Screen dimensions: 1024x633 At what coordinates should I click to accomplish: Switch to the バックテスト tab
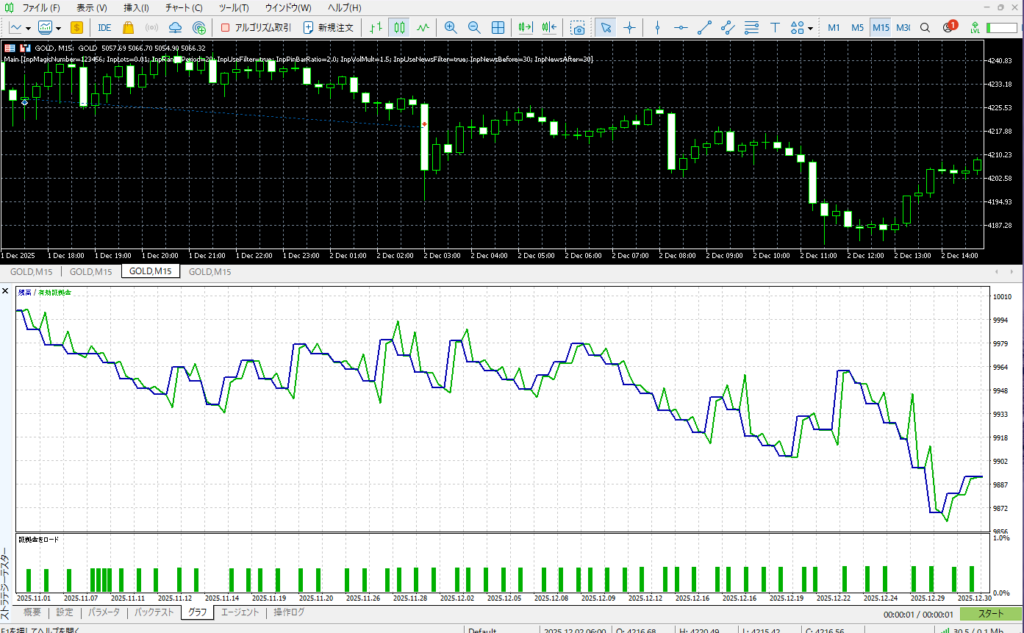(155, 612)
